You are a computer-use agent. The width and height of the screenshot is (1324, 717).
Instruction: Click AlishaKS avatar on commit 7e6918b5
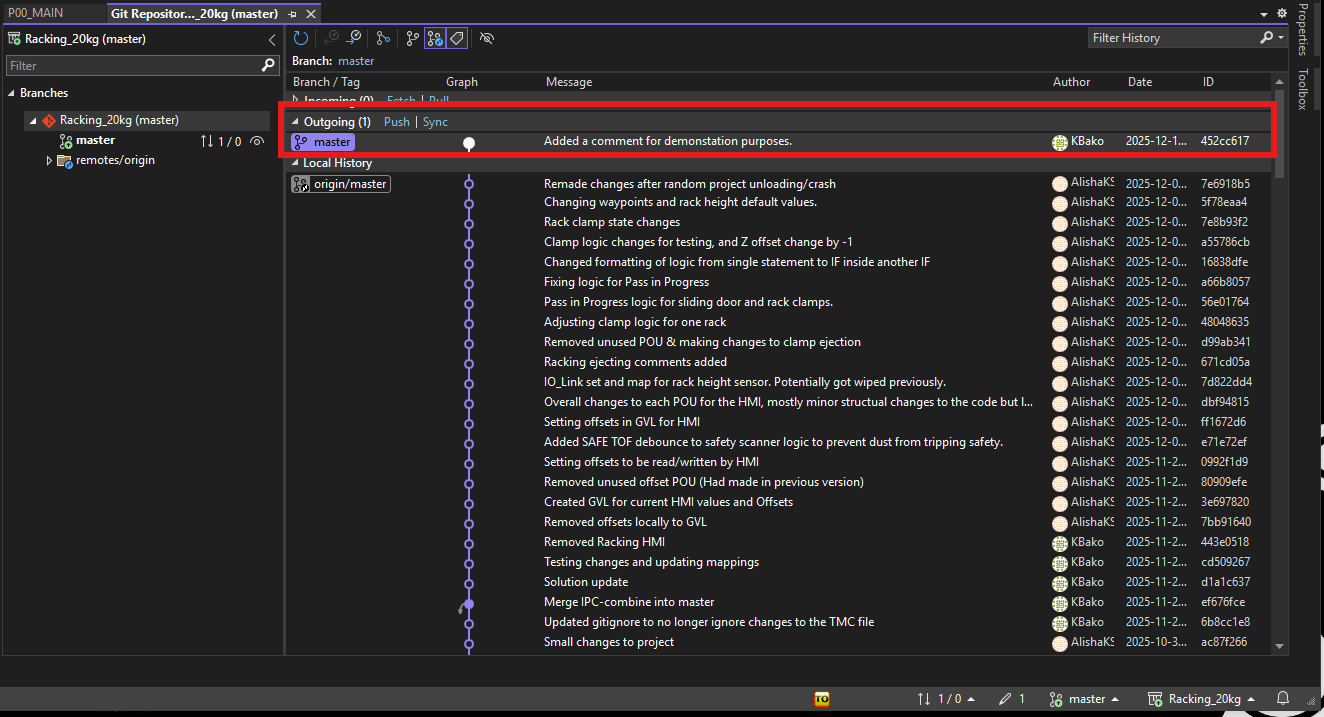click(1060, 184)
